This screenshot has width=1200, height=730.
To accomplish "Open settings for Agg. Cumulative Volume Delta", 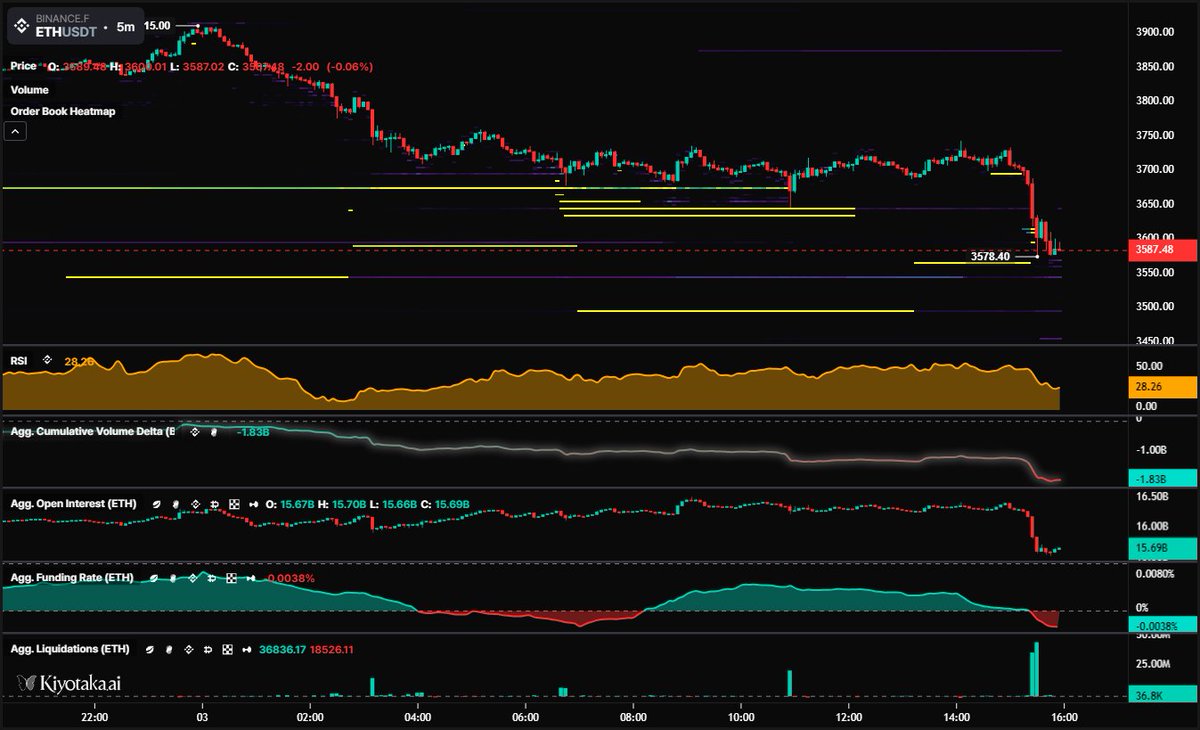I will click(195, 434).
